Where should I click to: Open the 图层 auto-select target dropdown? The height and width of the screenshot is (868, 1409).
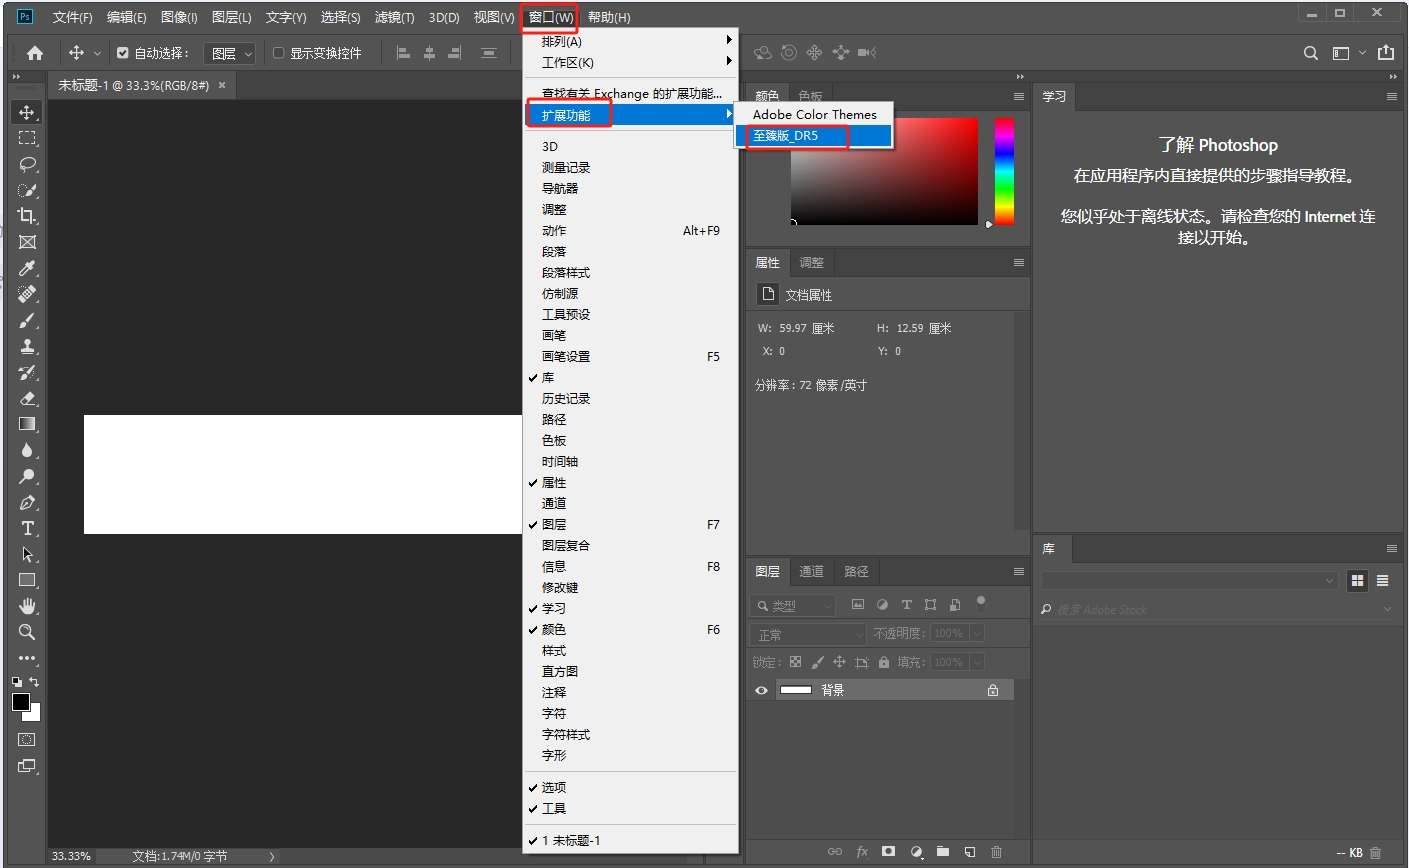pyautogui.click(x=230, y=53)
